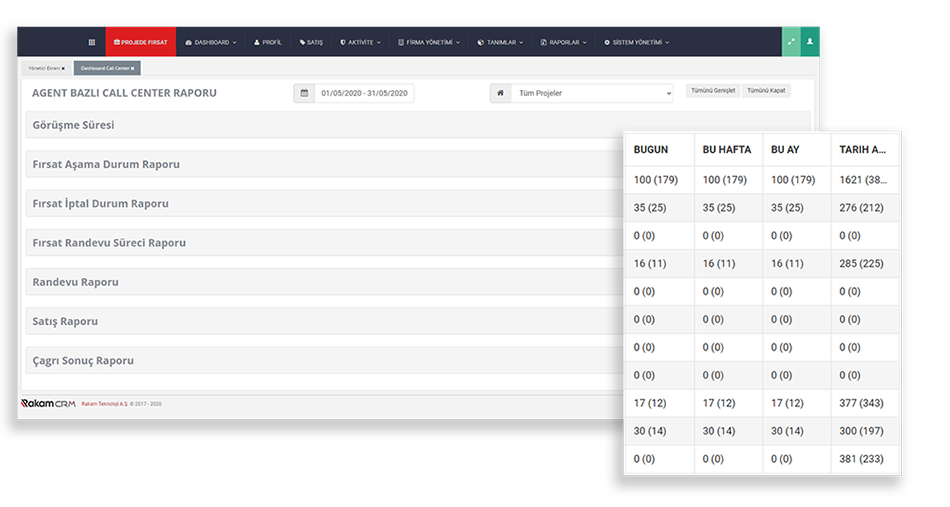Expand the Firma Yönetimi menu
Screen dimensions: 950x507
429,42
